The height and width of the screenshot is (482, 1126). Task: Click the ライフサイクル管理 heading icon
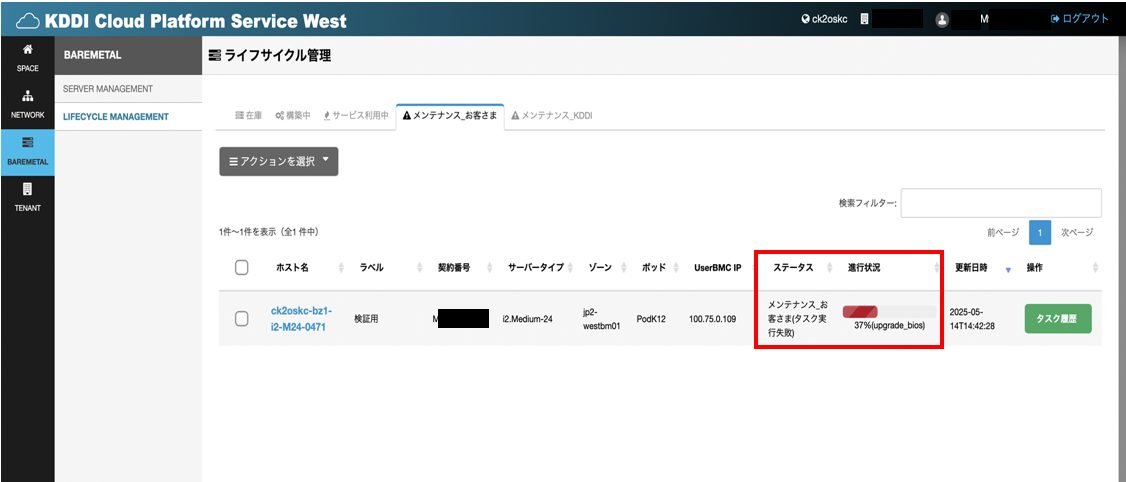(x=213, y=56)
